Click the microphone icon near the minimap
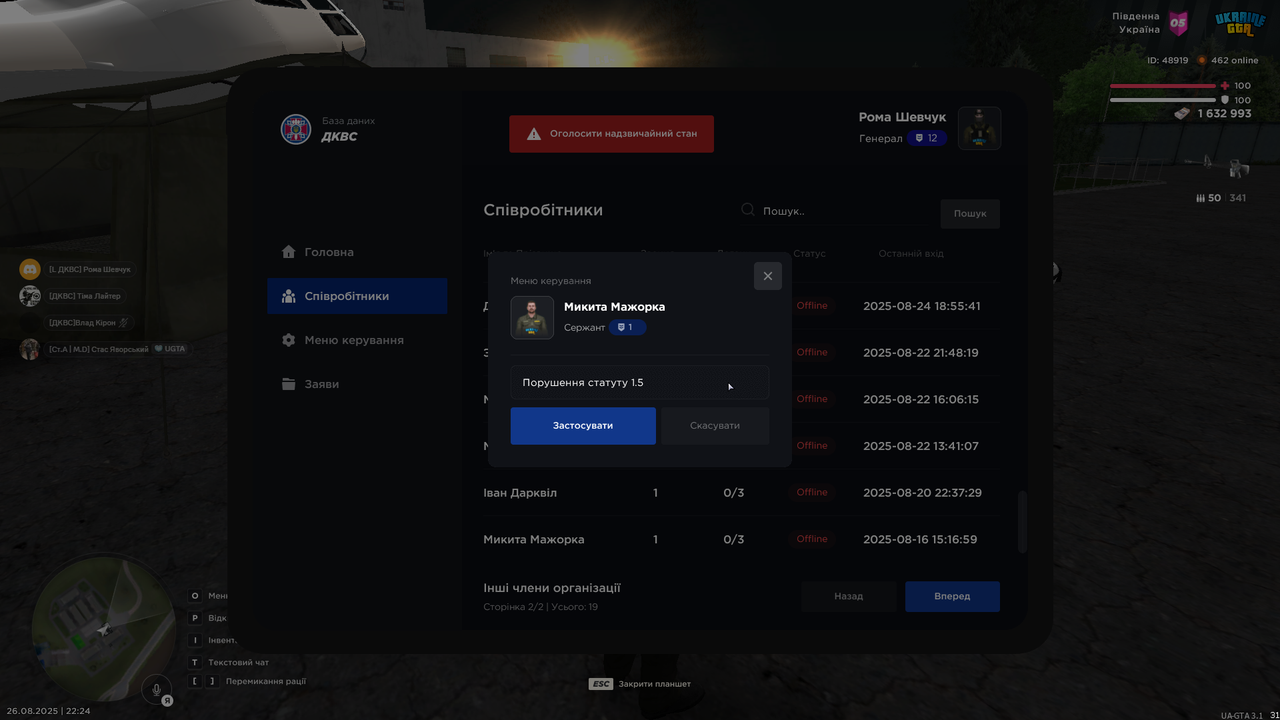The width and height of the screenshot is (1280, 720). click(155, 689)
